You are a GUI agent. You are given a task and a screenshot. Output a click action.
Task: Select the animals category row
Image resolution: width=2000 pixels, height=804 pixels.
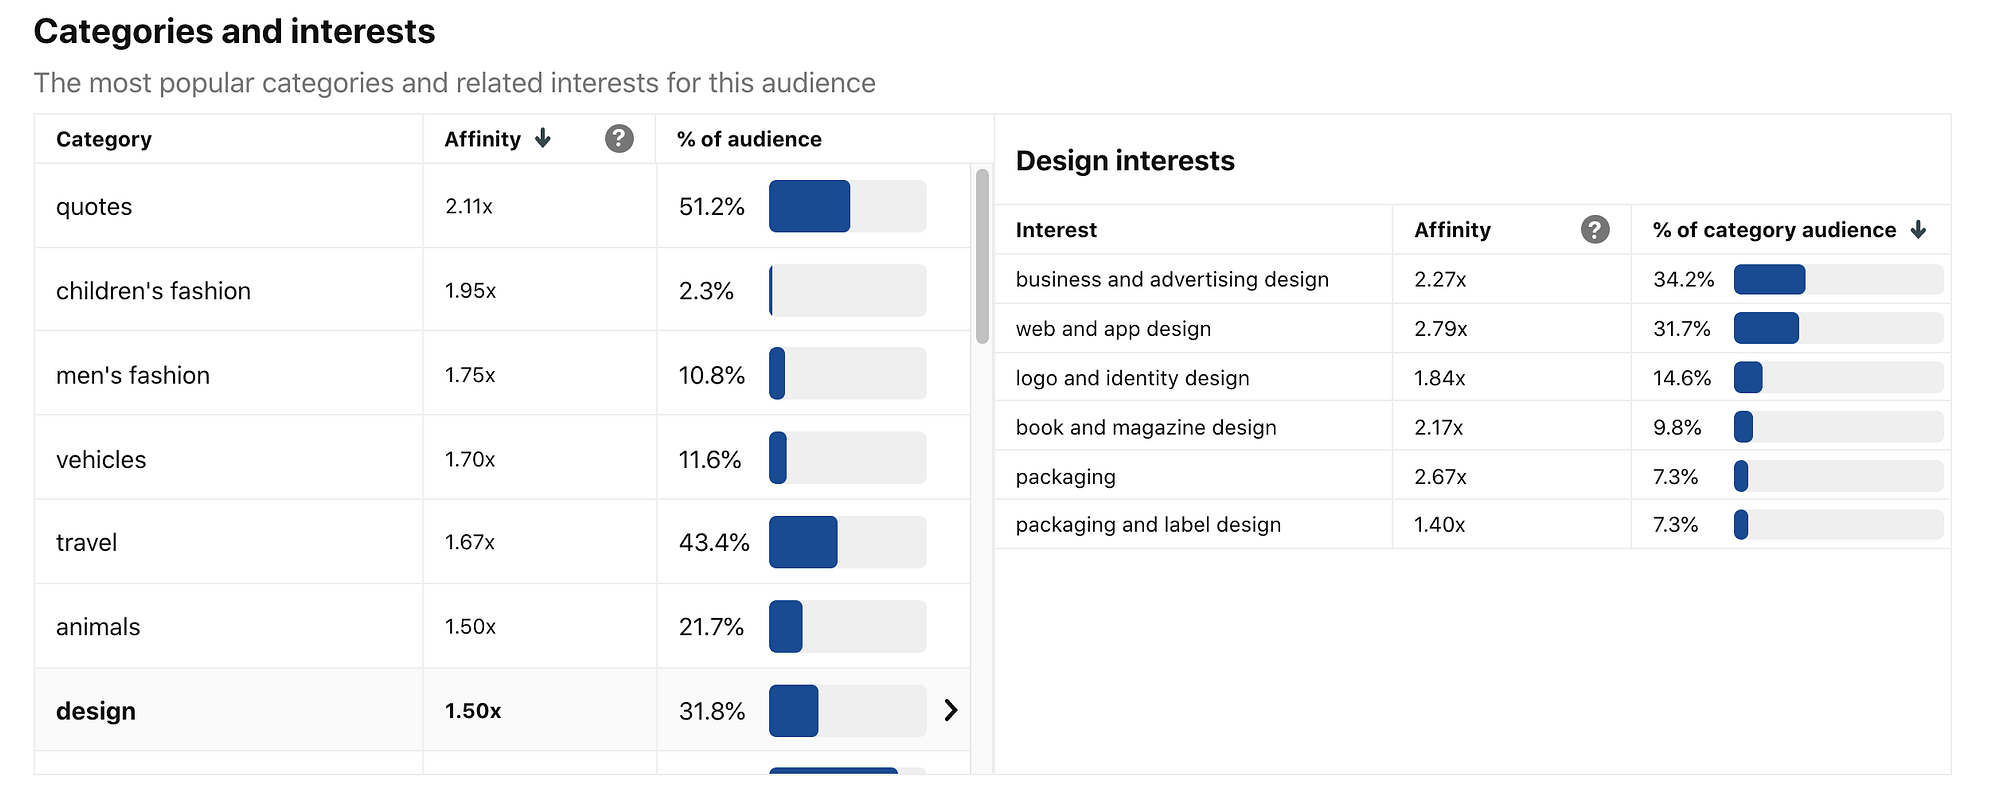pos(502,626)
